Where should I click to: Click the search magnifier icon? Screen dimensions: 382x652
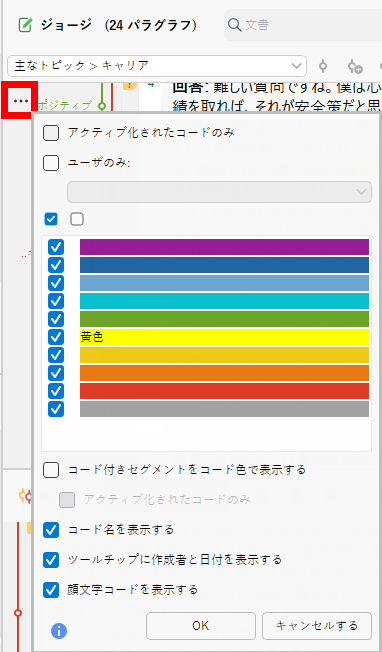pos(234,25)
